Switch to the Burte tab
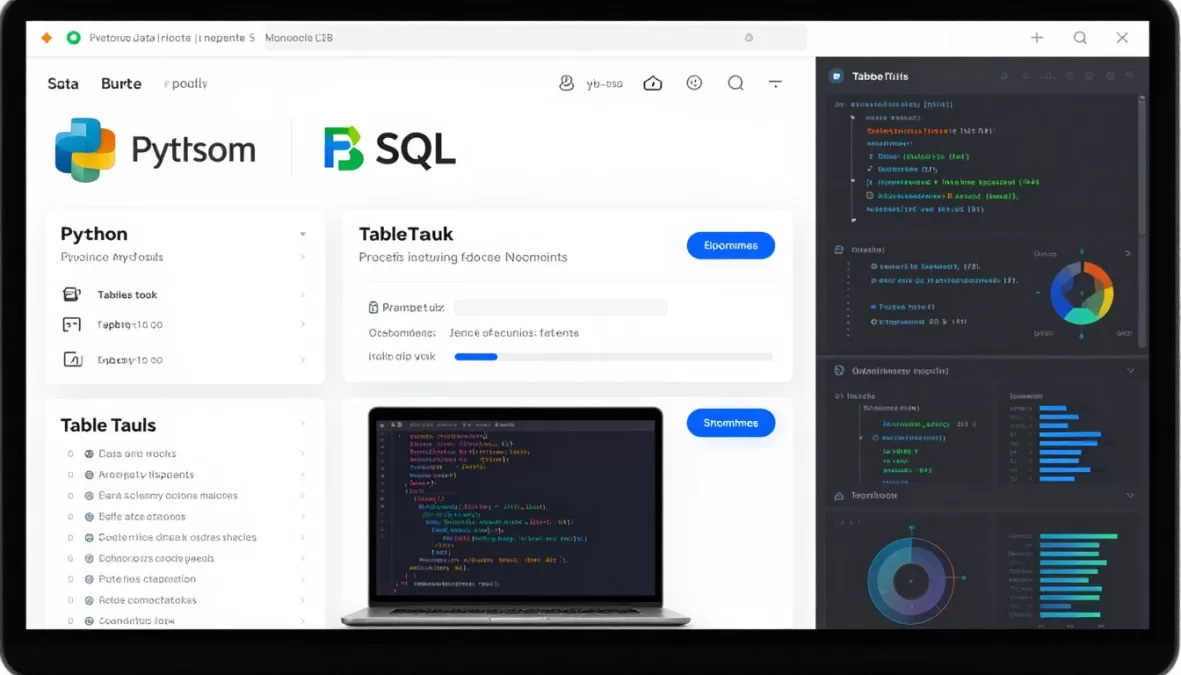Image resolution: width=1181 pixels, height=675 pixels. click(121, 84)
